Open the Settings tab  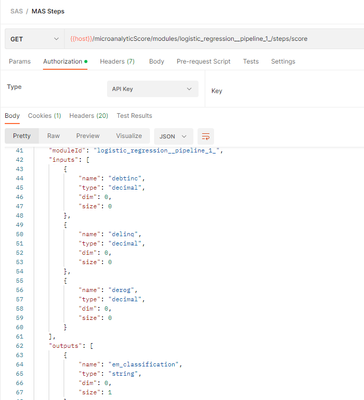[x=283, y=61]
